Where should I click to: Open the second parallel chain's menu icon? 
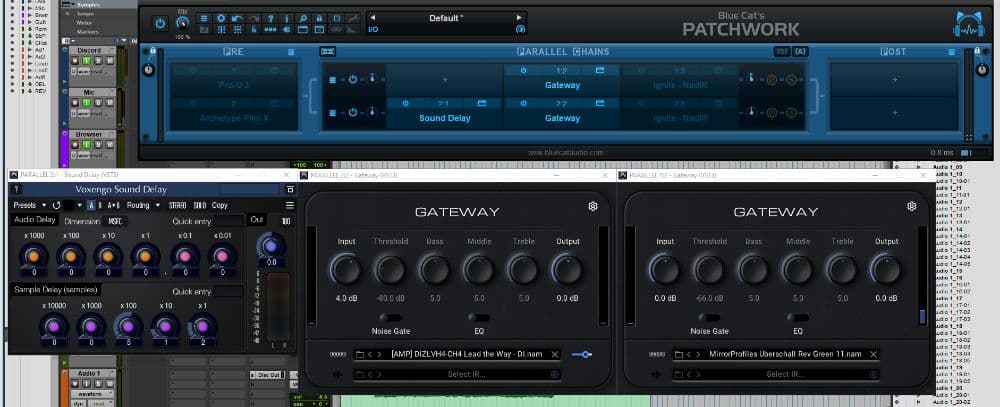pos(332,113)
